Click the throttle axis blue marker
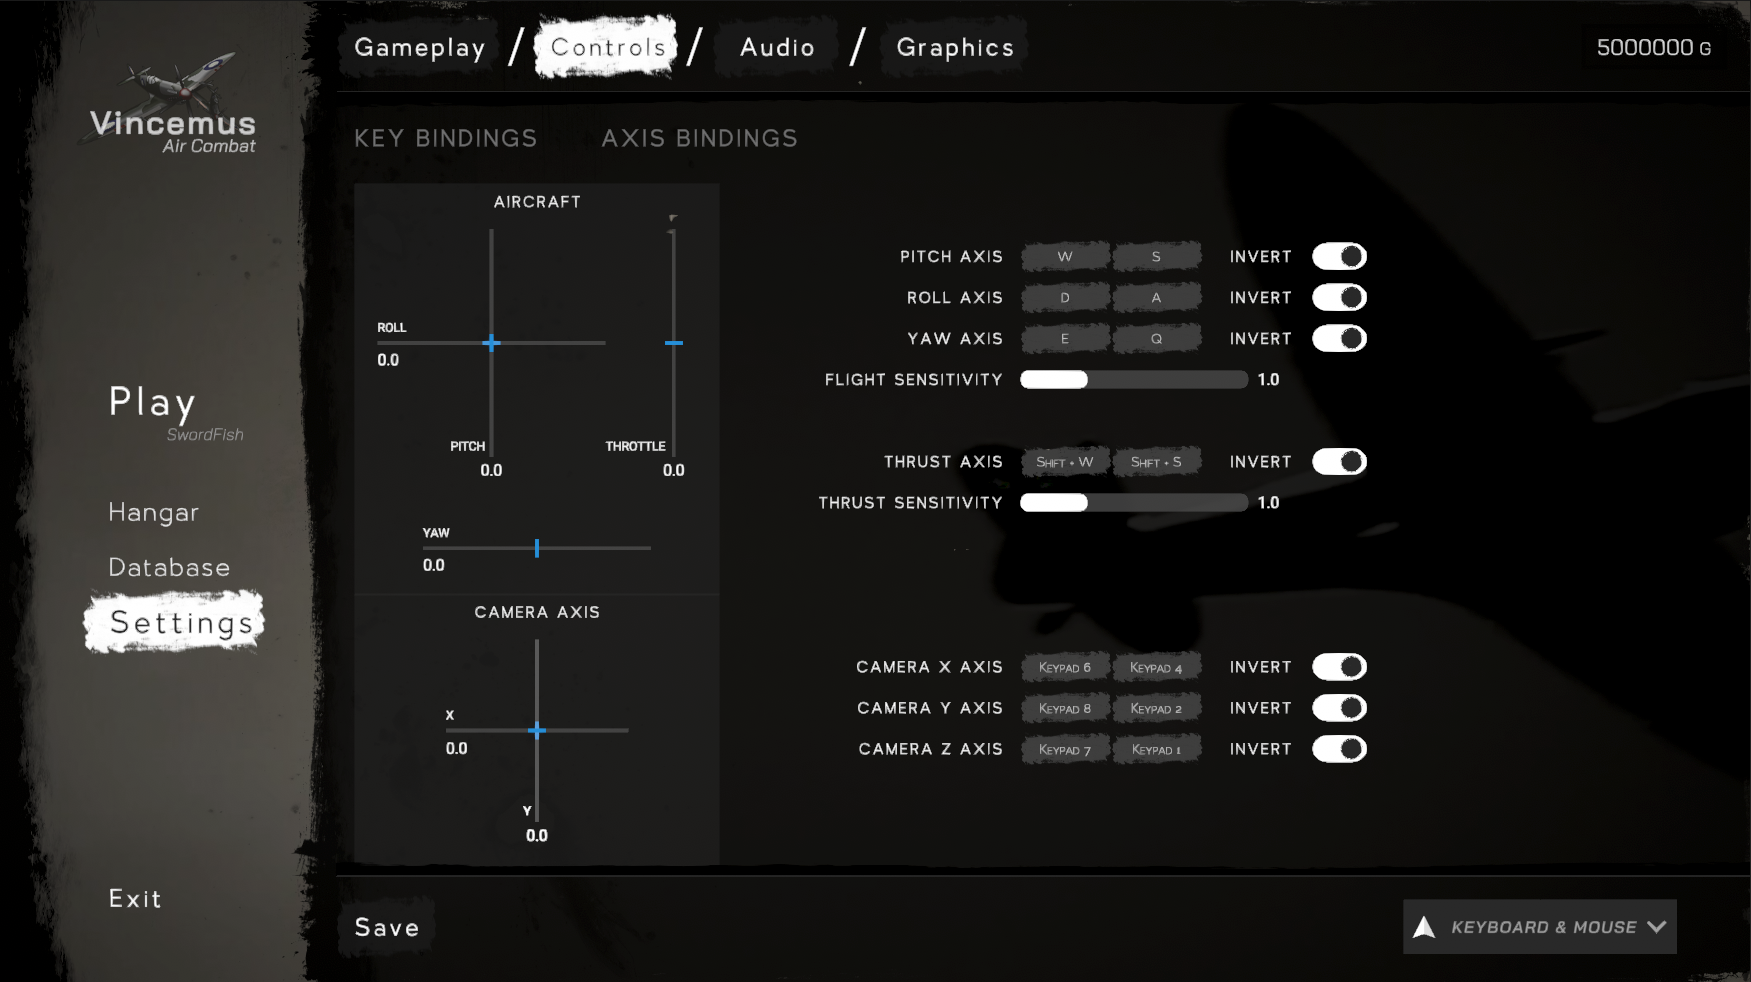This screenshot has width=1751, height=982. (x=674, y=343)
